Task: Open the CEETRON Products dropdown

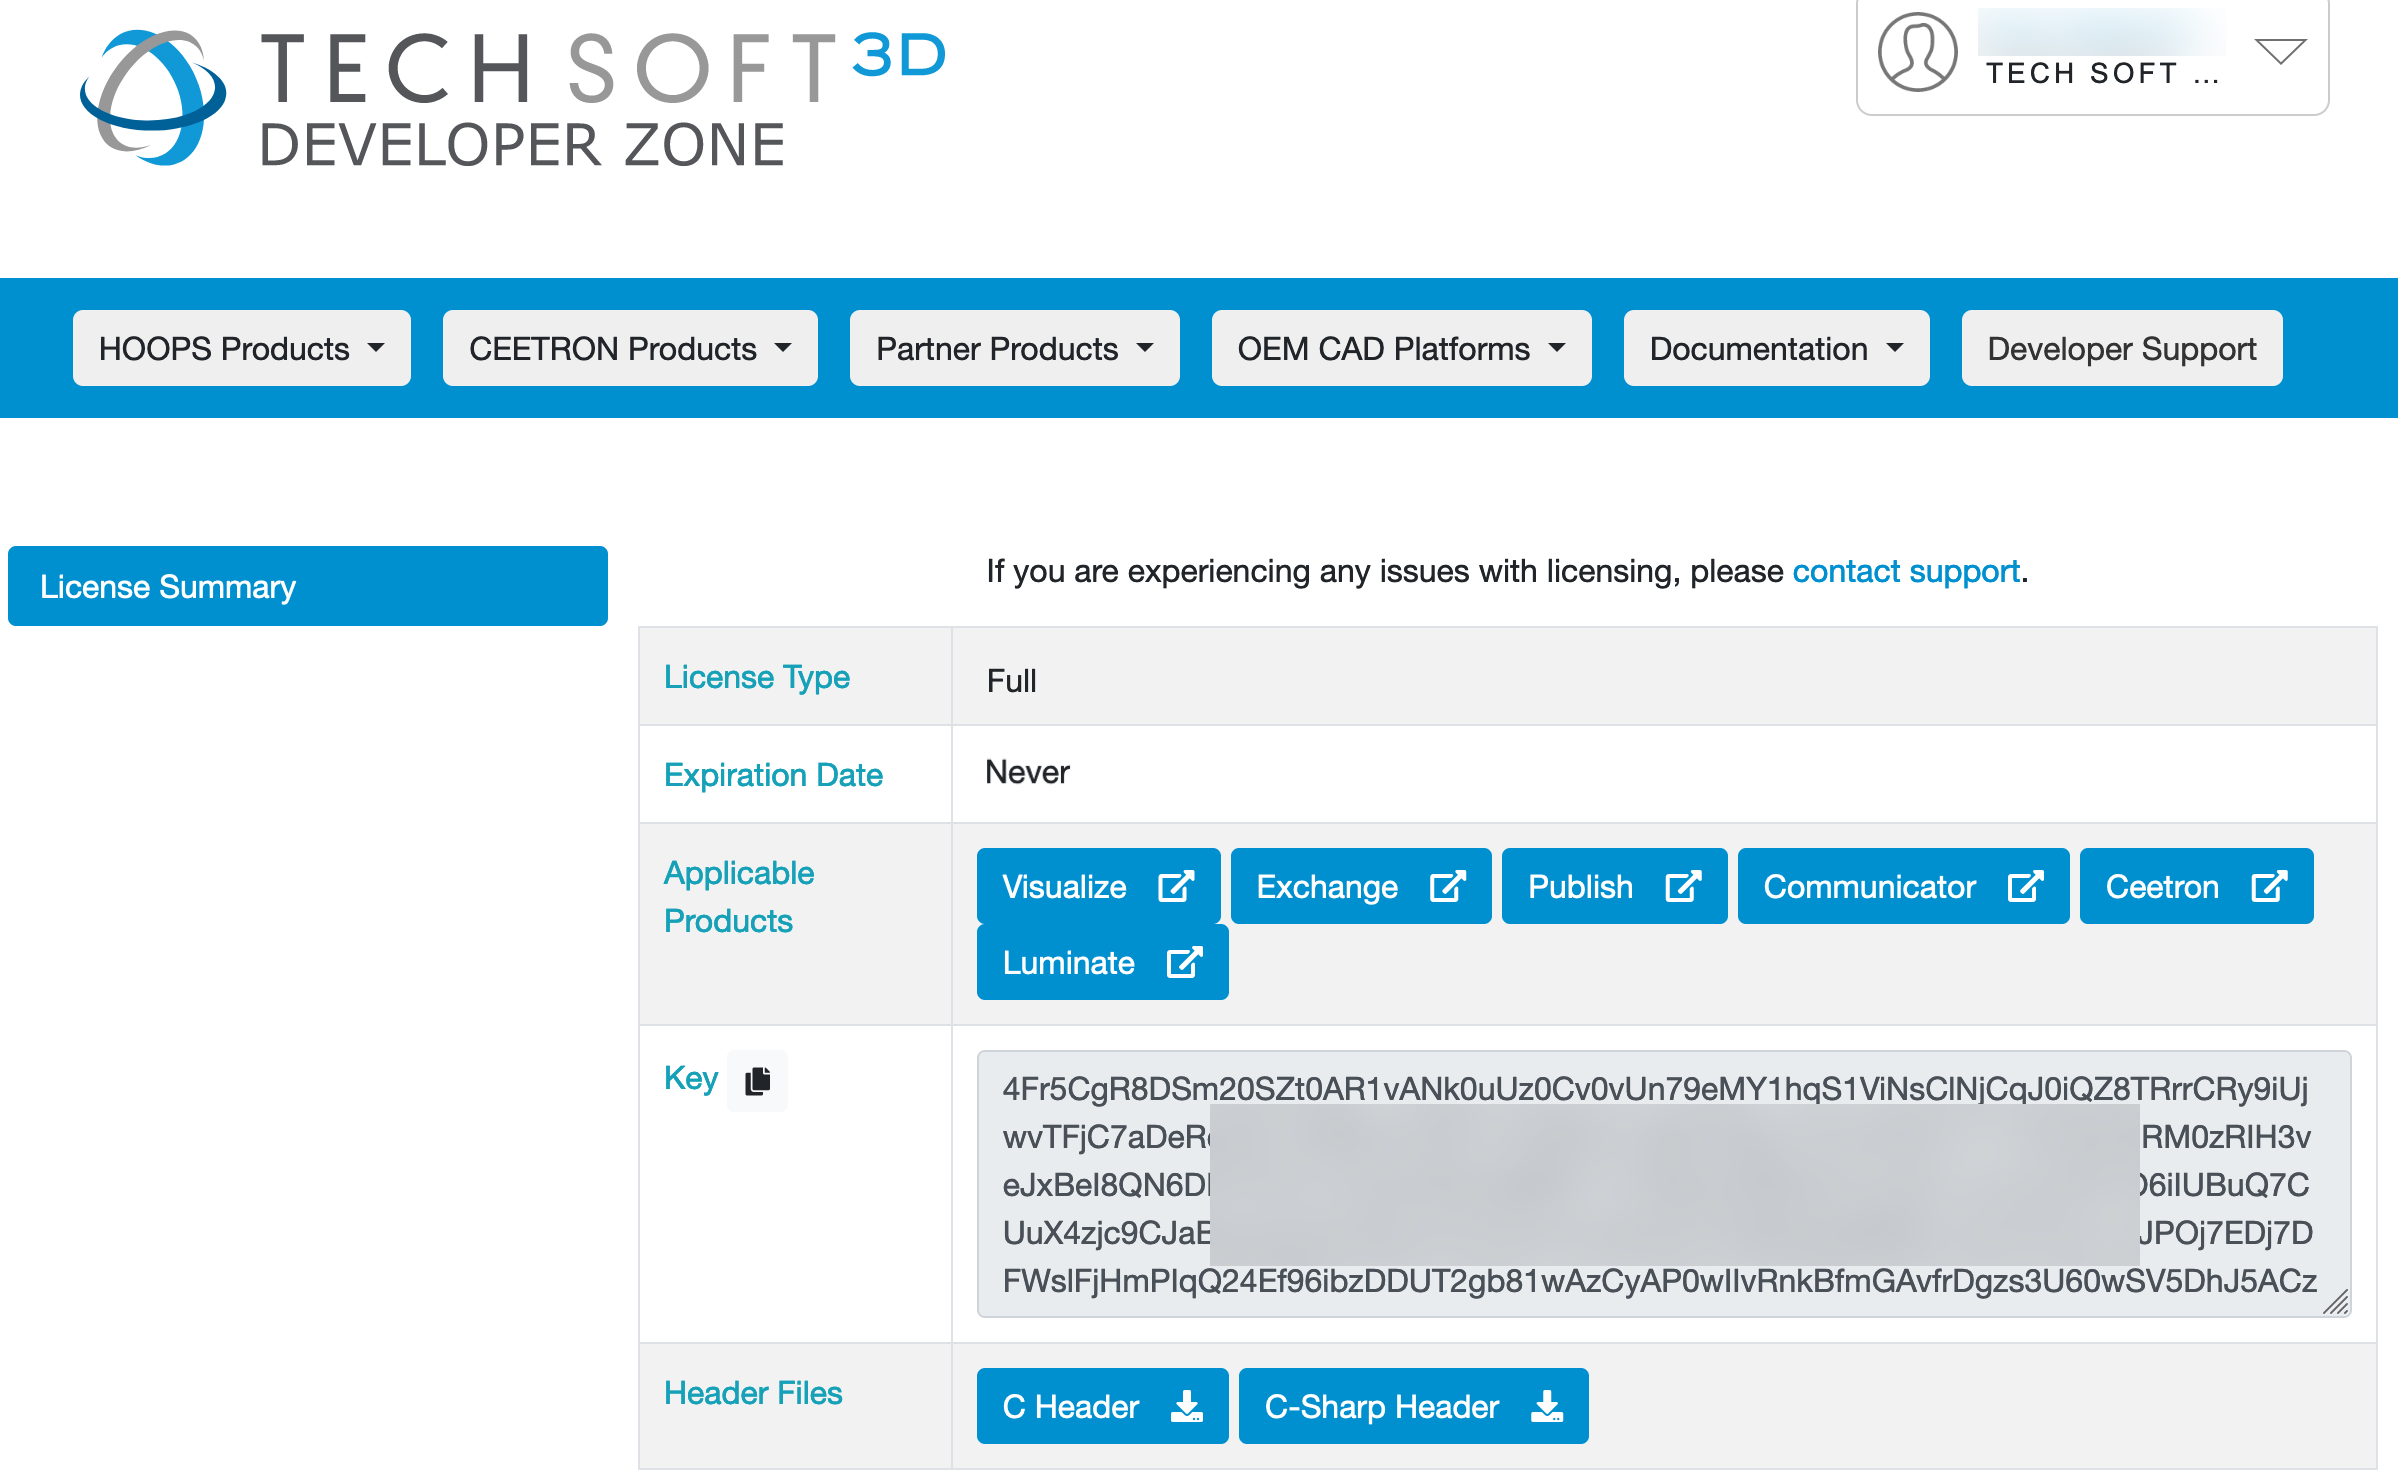Action: click(630, 348)
